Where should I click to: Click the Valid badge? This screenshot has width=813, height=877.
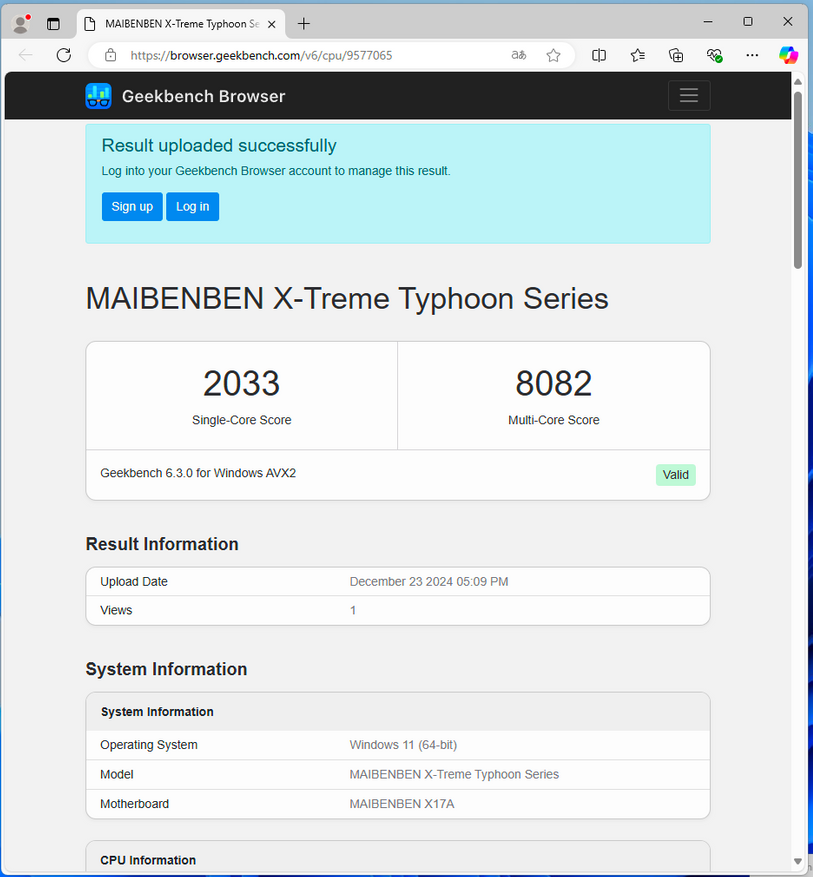[675, 475]
